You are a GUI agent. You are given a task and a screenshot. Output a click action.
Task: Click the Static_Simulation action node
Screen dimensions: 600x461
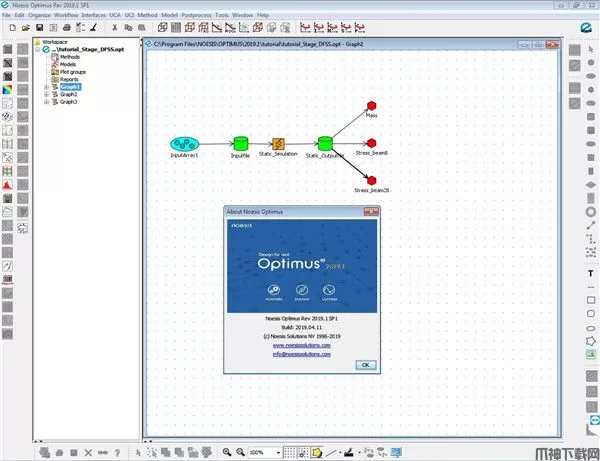(x=280, y=144)
